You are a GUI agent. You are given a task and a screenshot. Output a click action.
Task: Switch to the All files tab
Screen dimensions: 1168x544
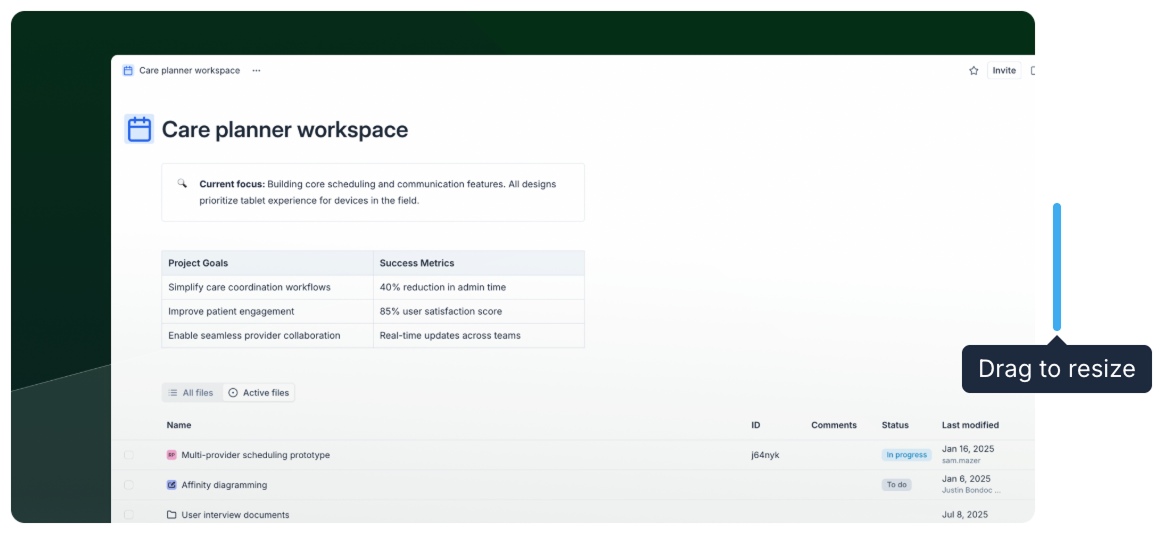pyautogui.click(x=191, y=393)
